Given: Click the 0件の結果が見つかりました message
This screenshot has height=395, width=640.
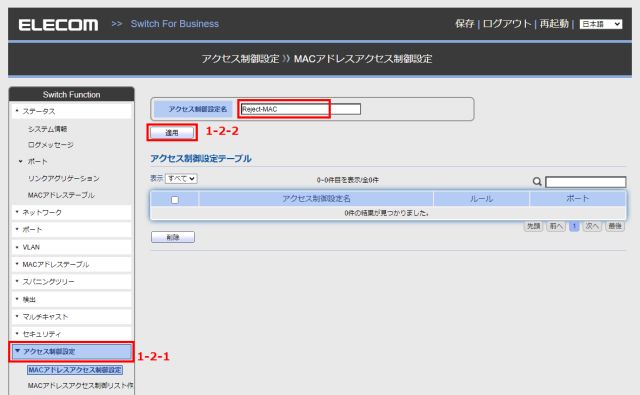Looking at the screenshot, I should coord(387,213).
